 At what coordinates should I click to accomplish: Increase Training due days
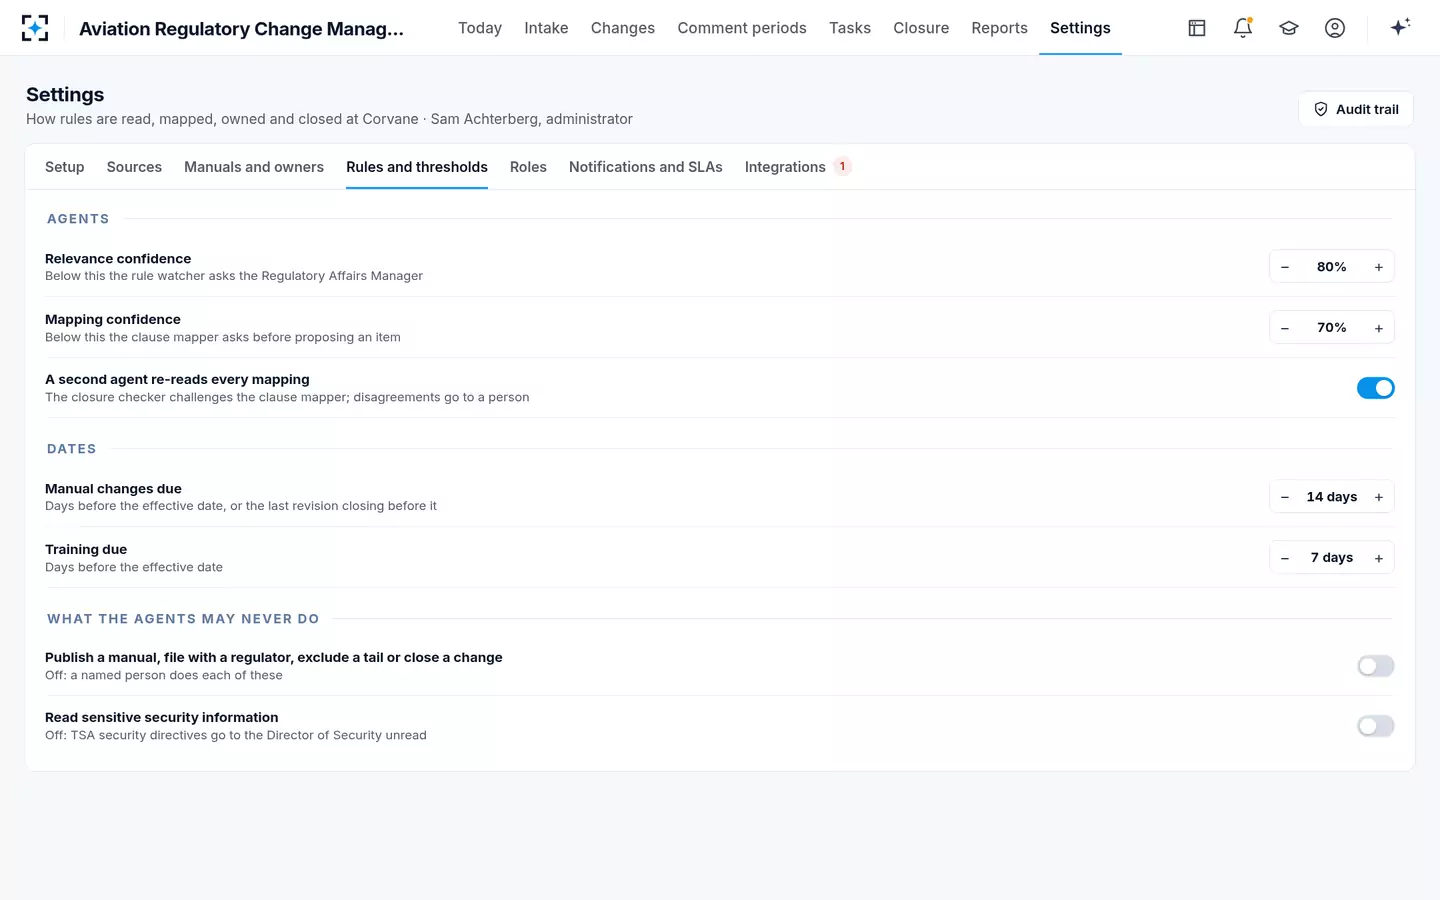tap(1379, 558)
